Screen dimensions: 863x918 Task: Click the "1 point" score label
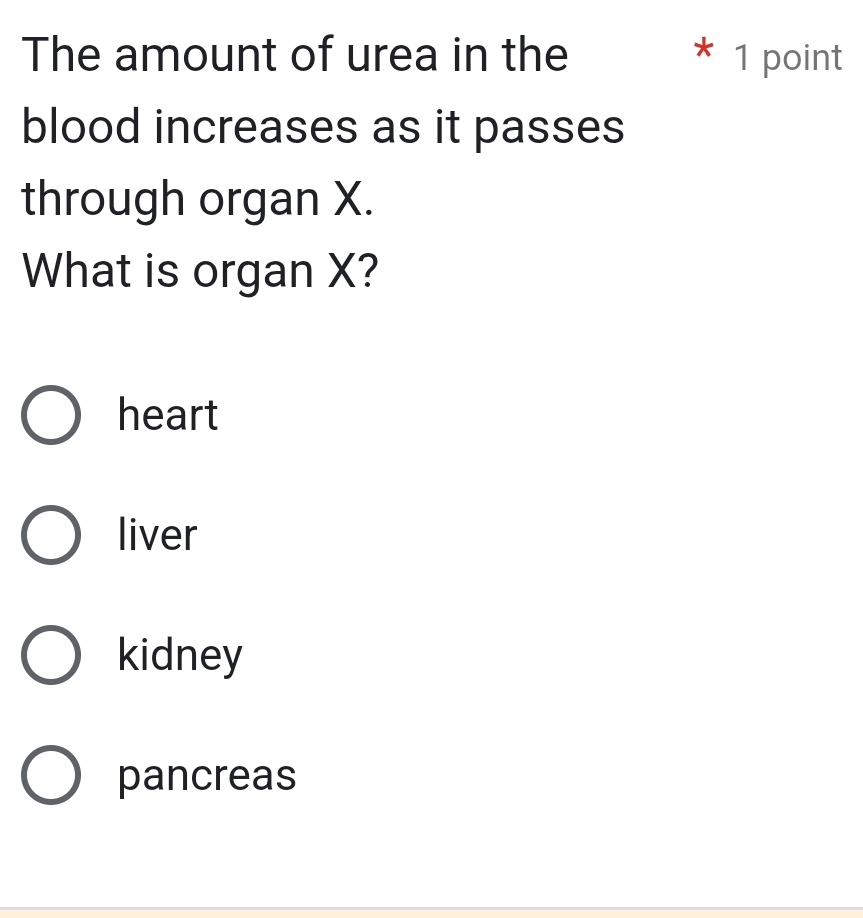click(787, 58)
